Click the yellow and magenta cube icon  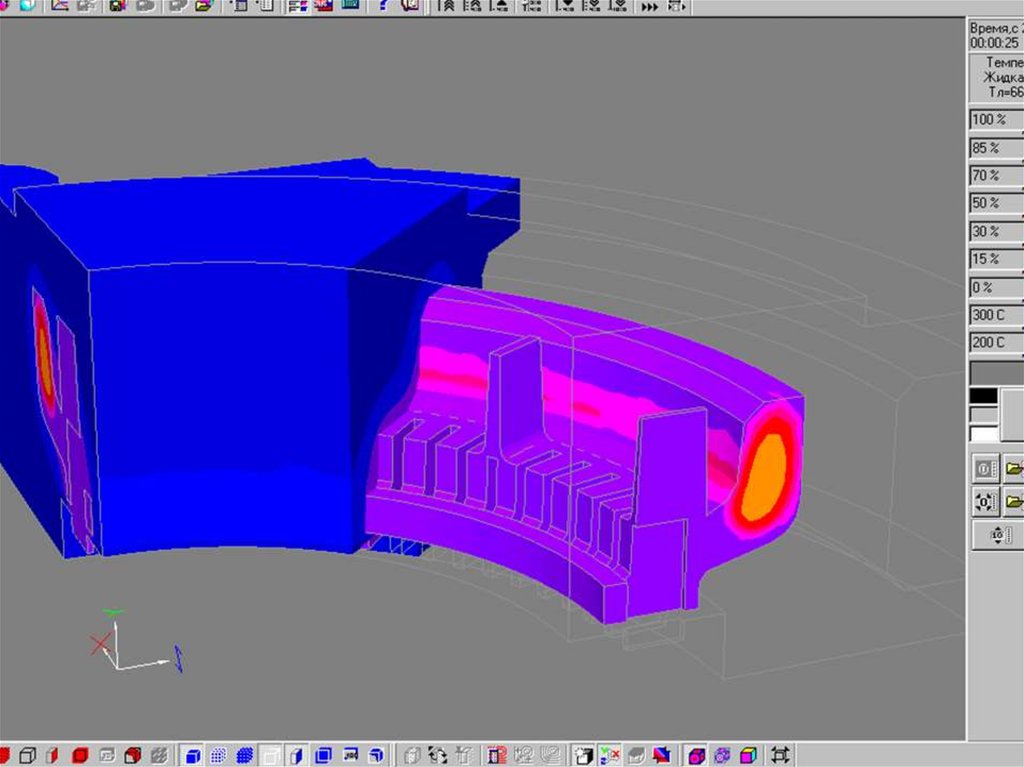tap(747, 755)
